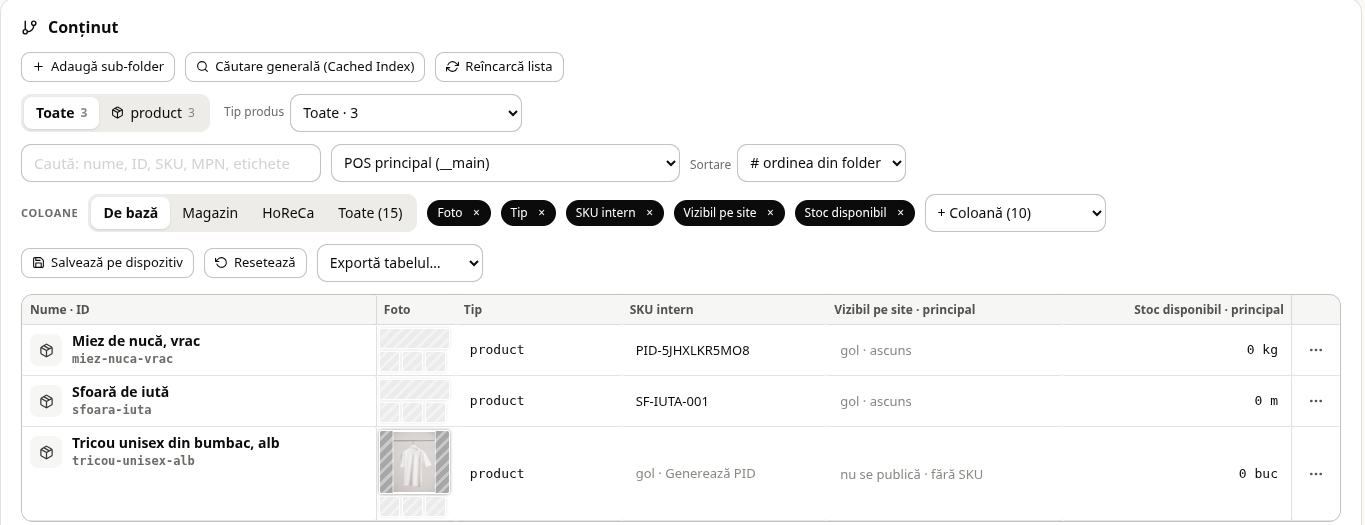Image resolution: width=1365 pixels, height=525 pixels.
Task: Click SKU cell SF-IUTA-001
Action: (x=672, y=402)
